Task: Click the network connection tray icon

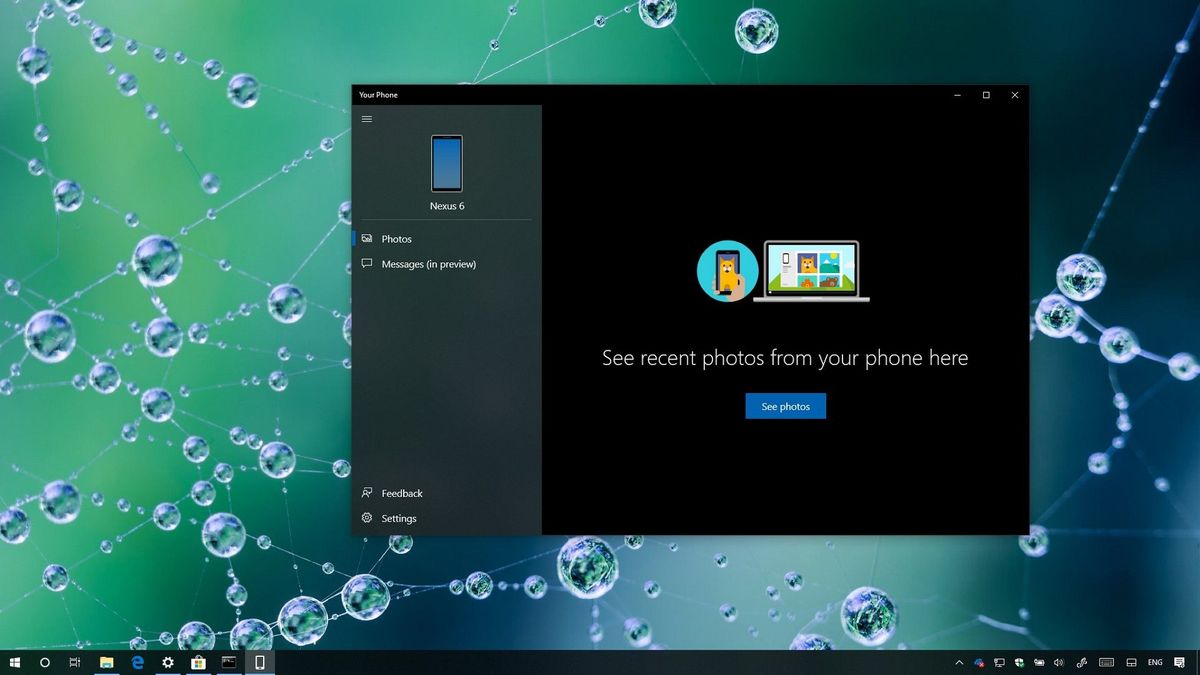Action: click(999, 663)
